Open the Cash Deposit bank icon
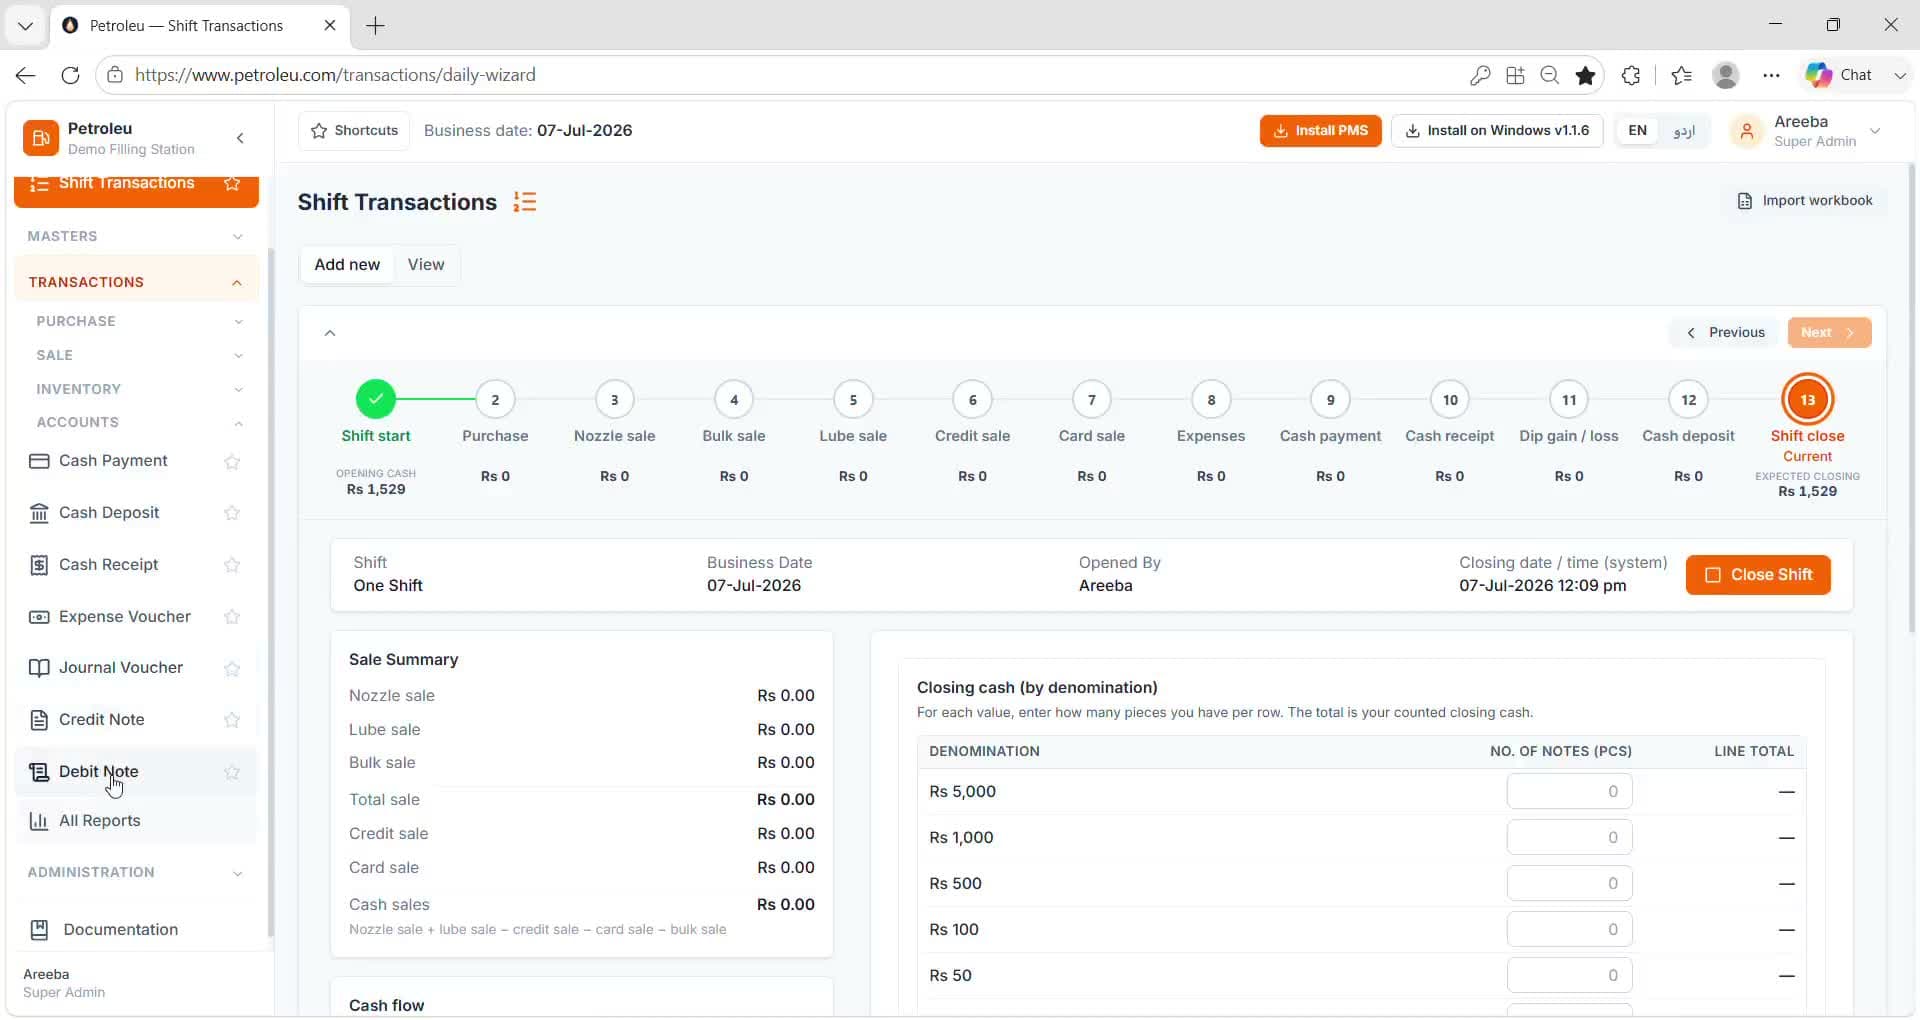 [39, 513]
